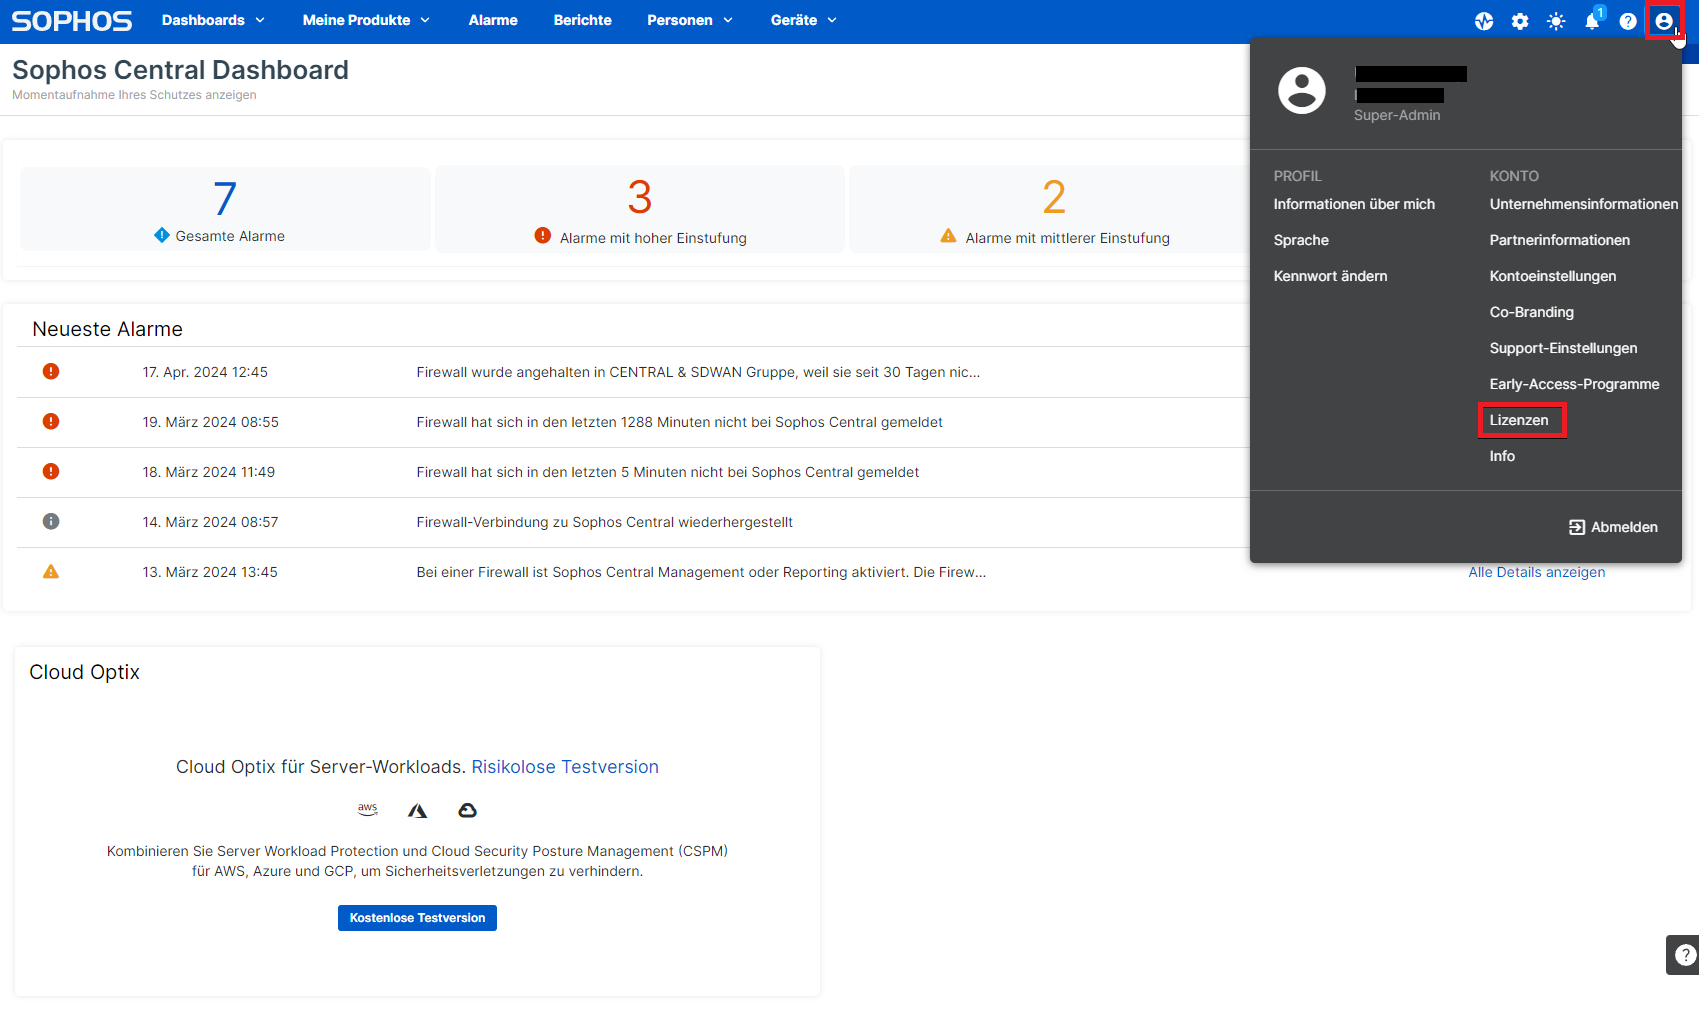This screenshot has height=1017, width=1699.
Task: Open Lizenzen under Konto
Action: (x=1519, y=420)
